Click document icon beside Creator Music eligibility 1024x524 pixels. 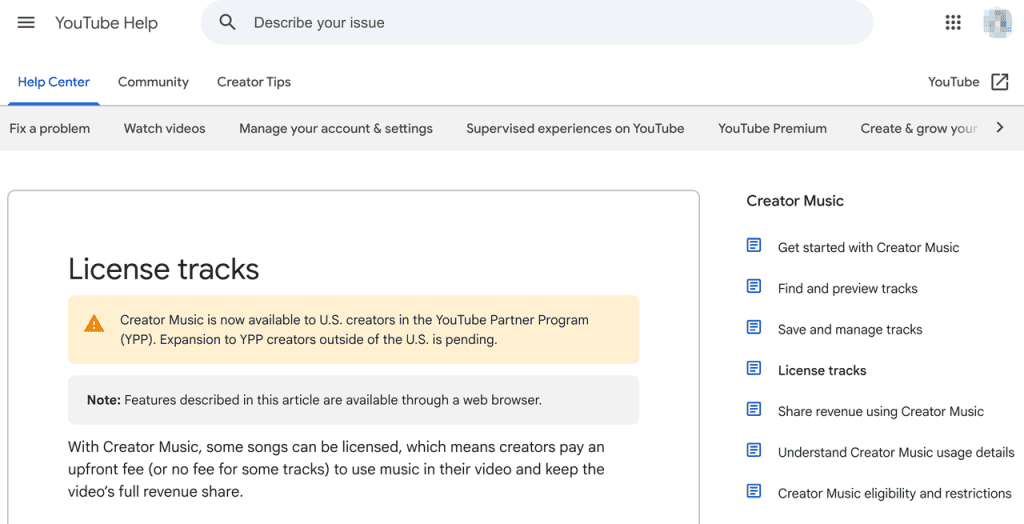[754, 491]
